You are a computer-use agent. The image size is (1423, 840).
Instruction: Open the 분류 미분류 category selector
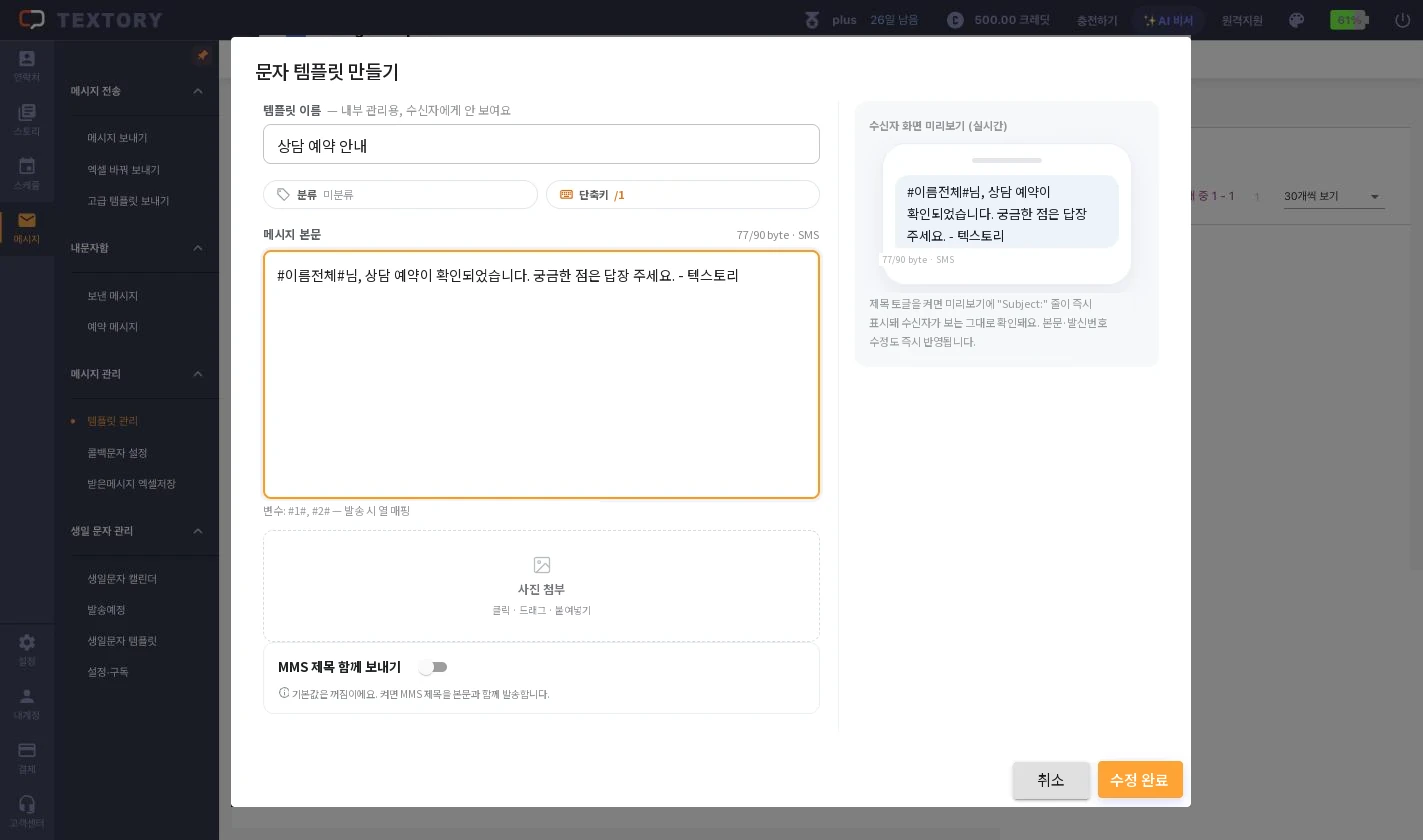pyautogui.click(x=400, y=194)
